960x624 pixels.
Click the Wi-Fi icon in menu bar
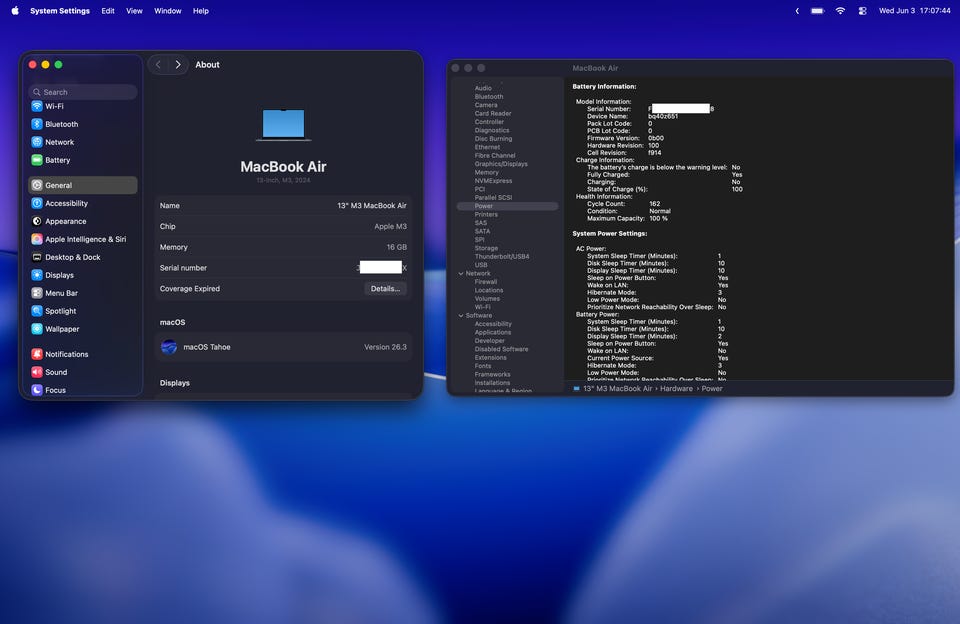coord(840,10)
